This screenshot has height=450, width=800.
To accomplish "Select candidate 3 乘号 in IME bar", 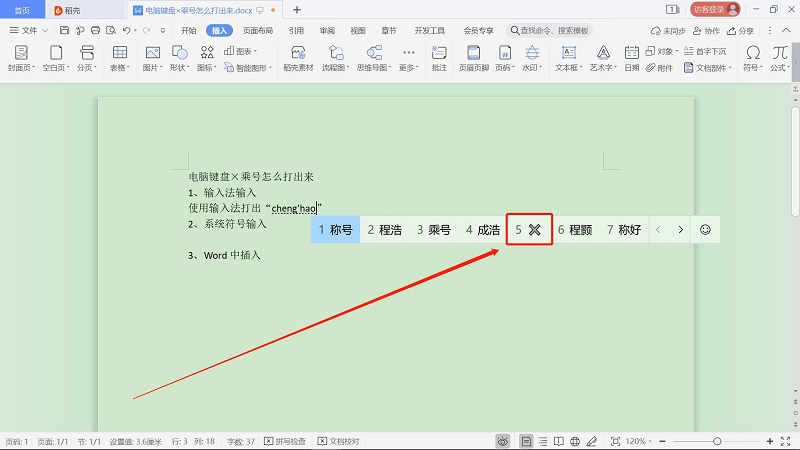I will click(433, 229).
